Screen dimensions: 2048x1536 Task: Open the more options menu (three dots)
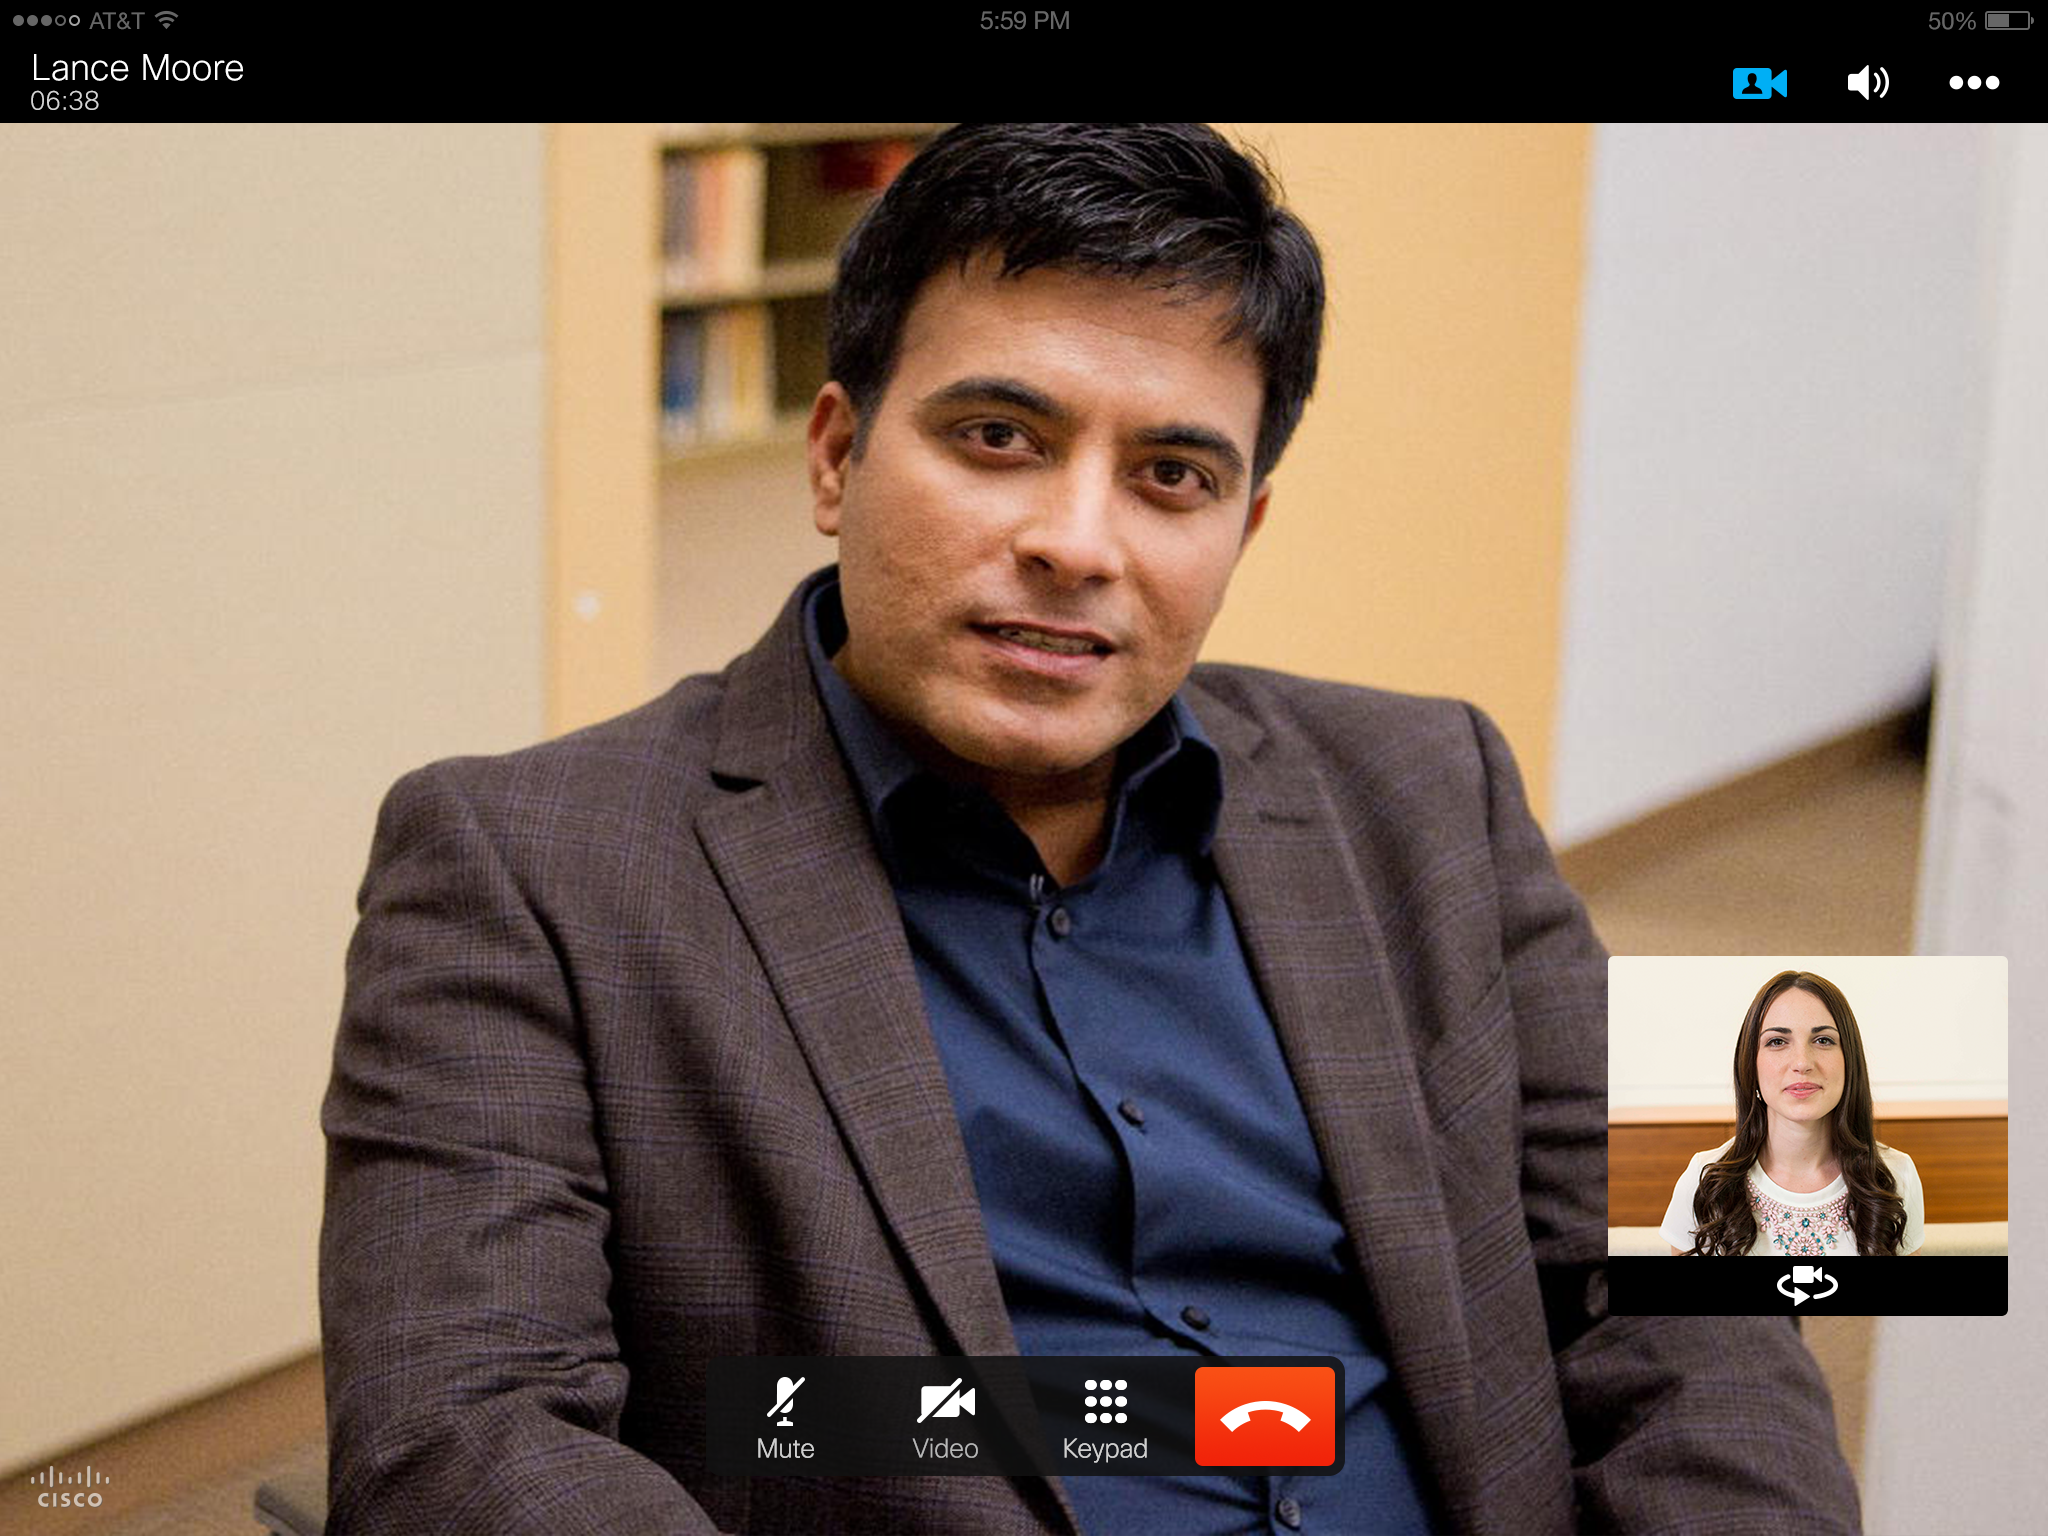(1974, 83)
